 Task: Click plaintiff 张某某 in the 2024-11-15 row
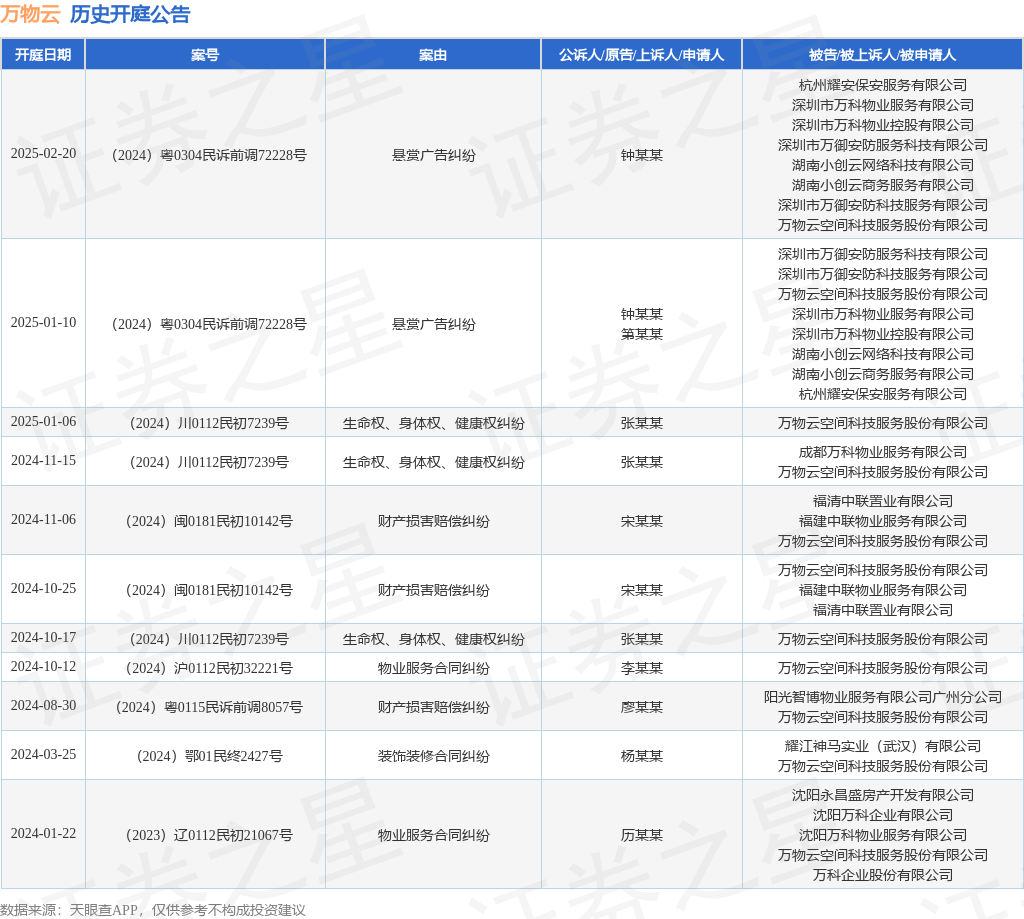pos(642,462)
